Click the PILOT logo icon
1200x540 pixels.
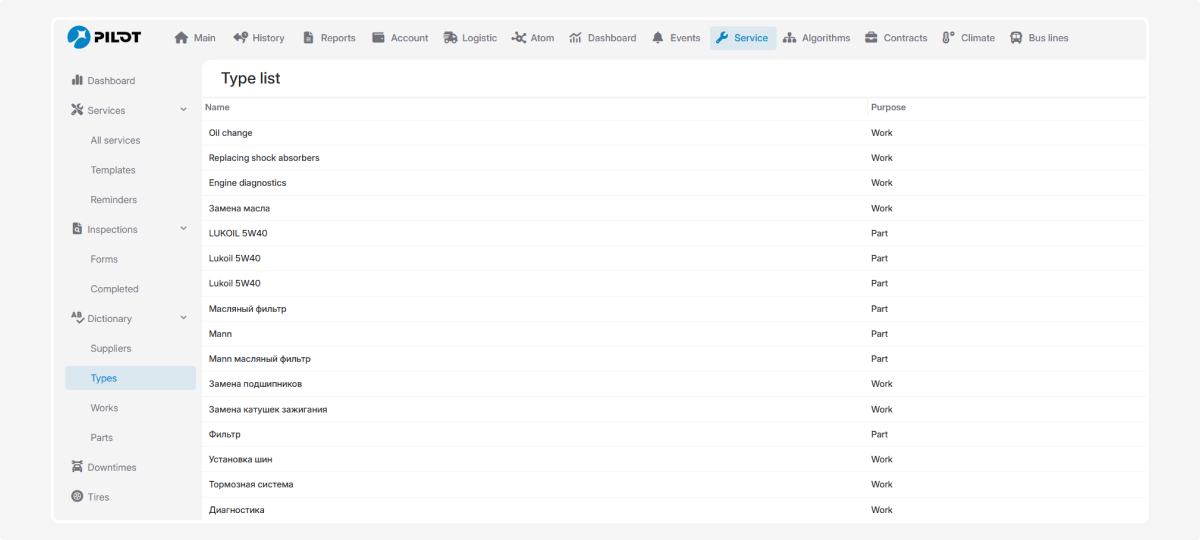(x=79, y=37)
